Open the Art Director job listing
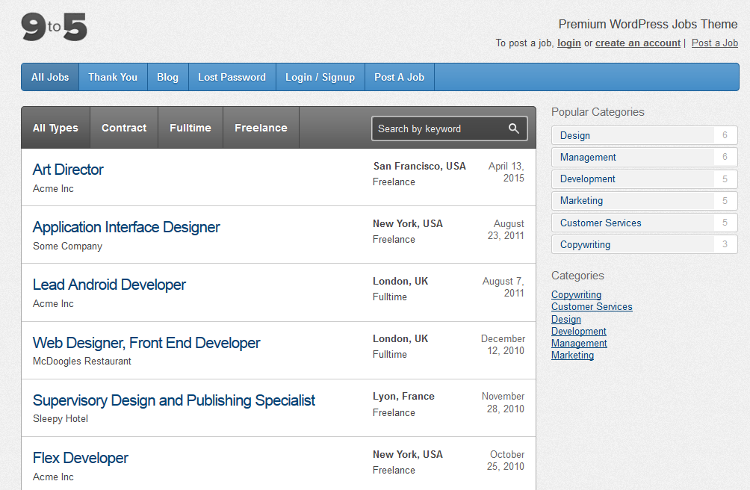The height and width of the screenshot is (490, 750). point(68,170)
